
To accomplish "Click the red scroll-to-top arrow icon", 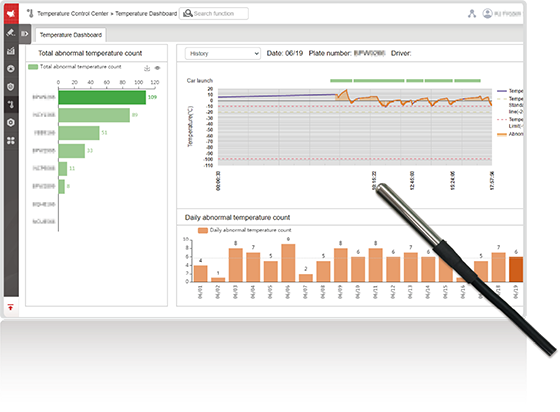I will pyautogui.click(x=11, y=307).
